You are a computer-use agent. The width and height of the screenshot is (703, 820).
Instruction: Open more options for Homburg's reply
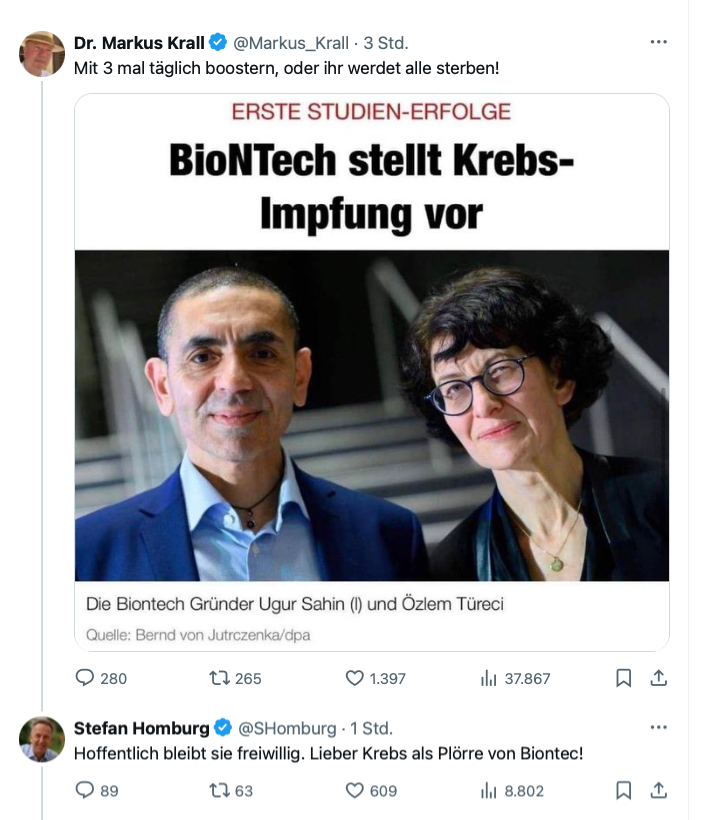tap(658, 727)
